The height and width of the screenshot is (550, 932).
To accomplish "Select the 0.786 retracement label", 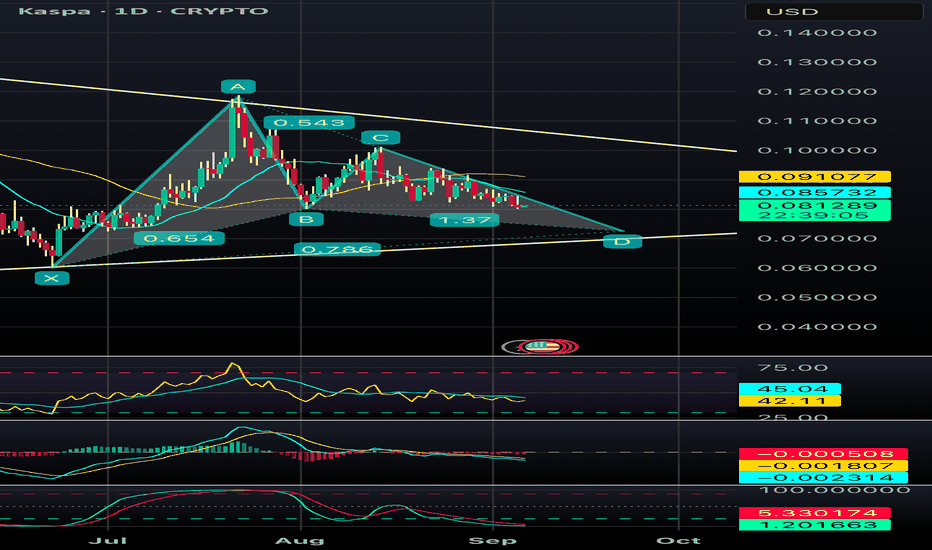I will [x=337, y=249].
